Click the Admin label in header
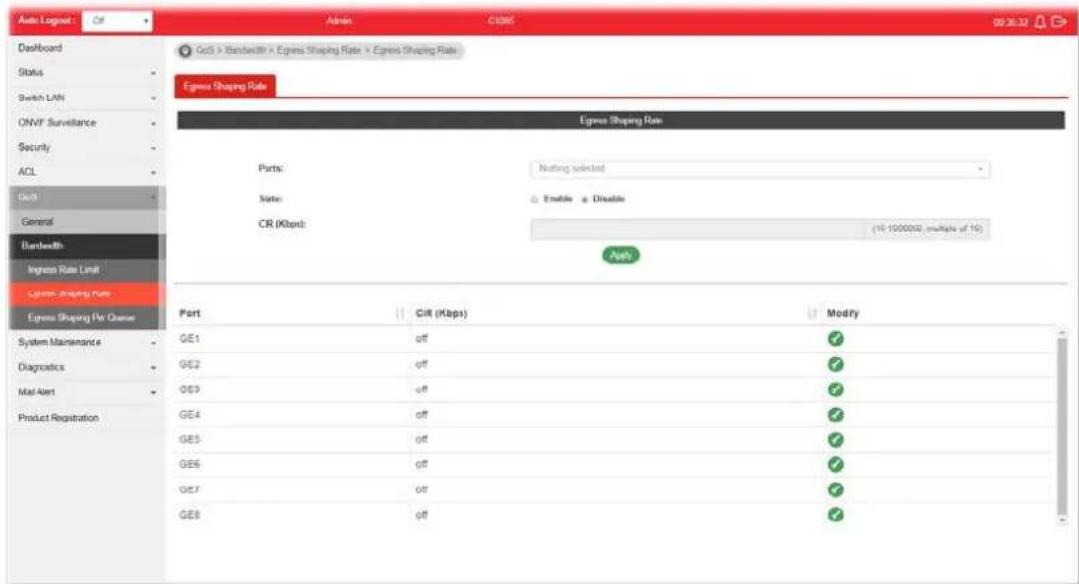Screen dimensions: 1079x584 (x=339, y=21)
